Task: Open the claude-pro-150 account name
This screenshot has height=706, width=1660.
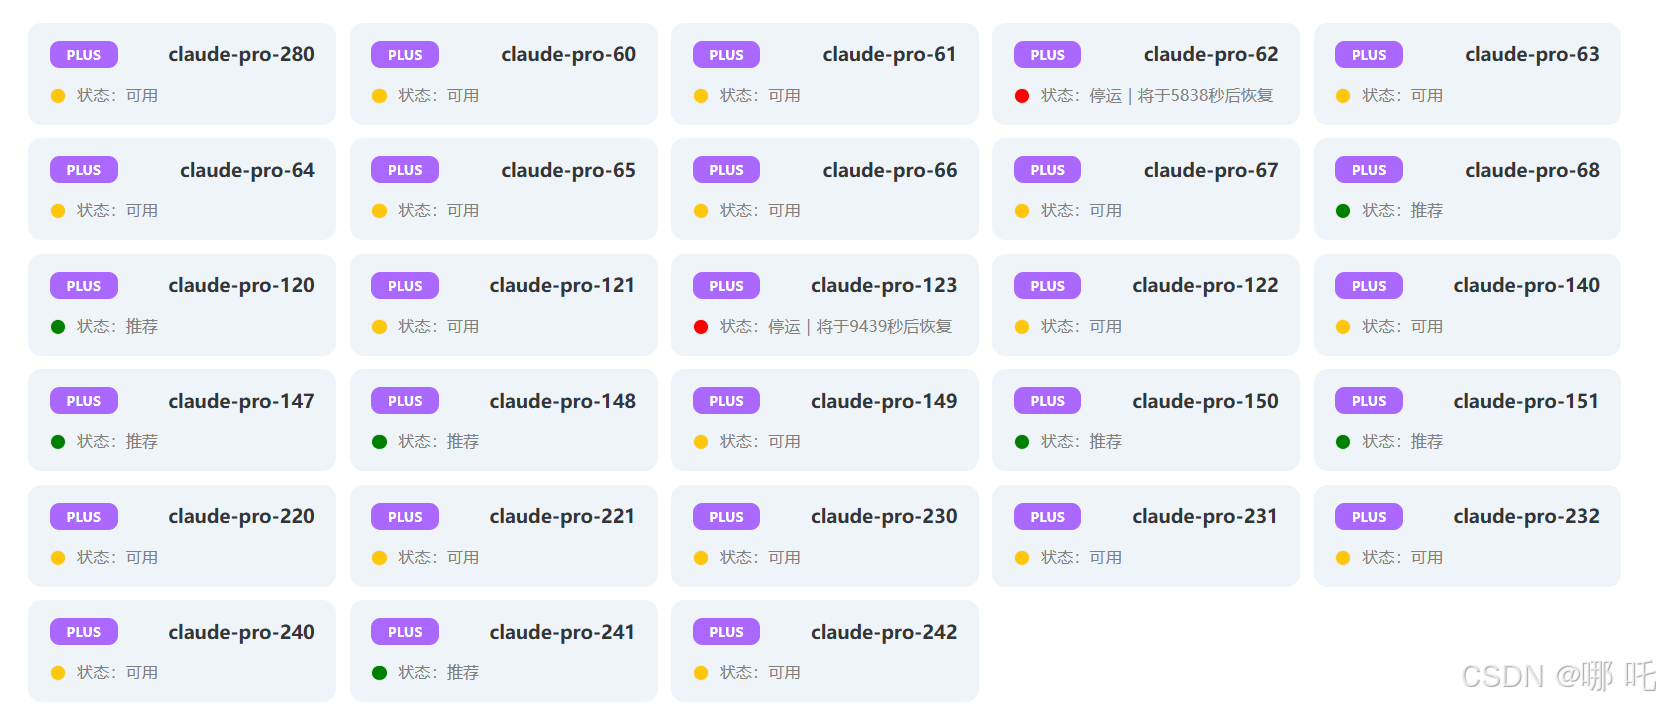Action: coord(1205,402)
